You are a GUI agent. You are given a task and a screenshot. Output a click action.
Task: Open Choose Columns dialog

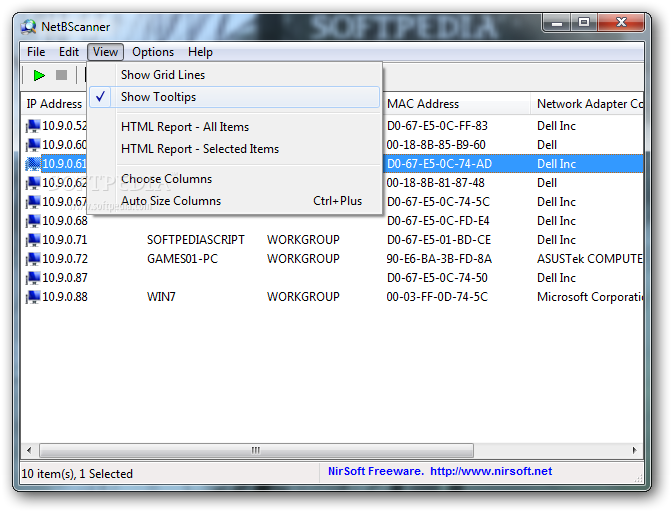point(234,179)
